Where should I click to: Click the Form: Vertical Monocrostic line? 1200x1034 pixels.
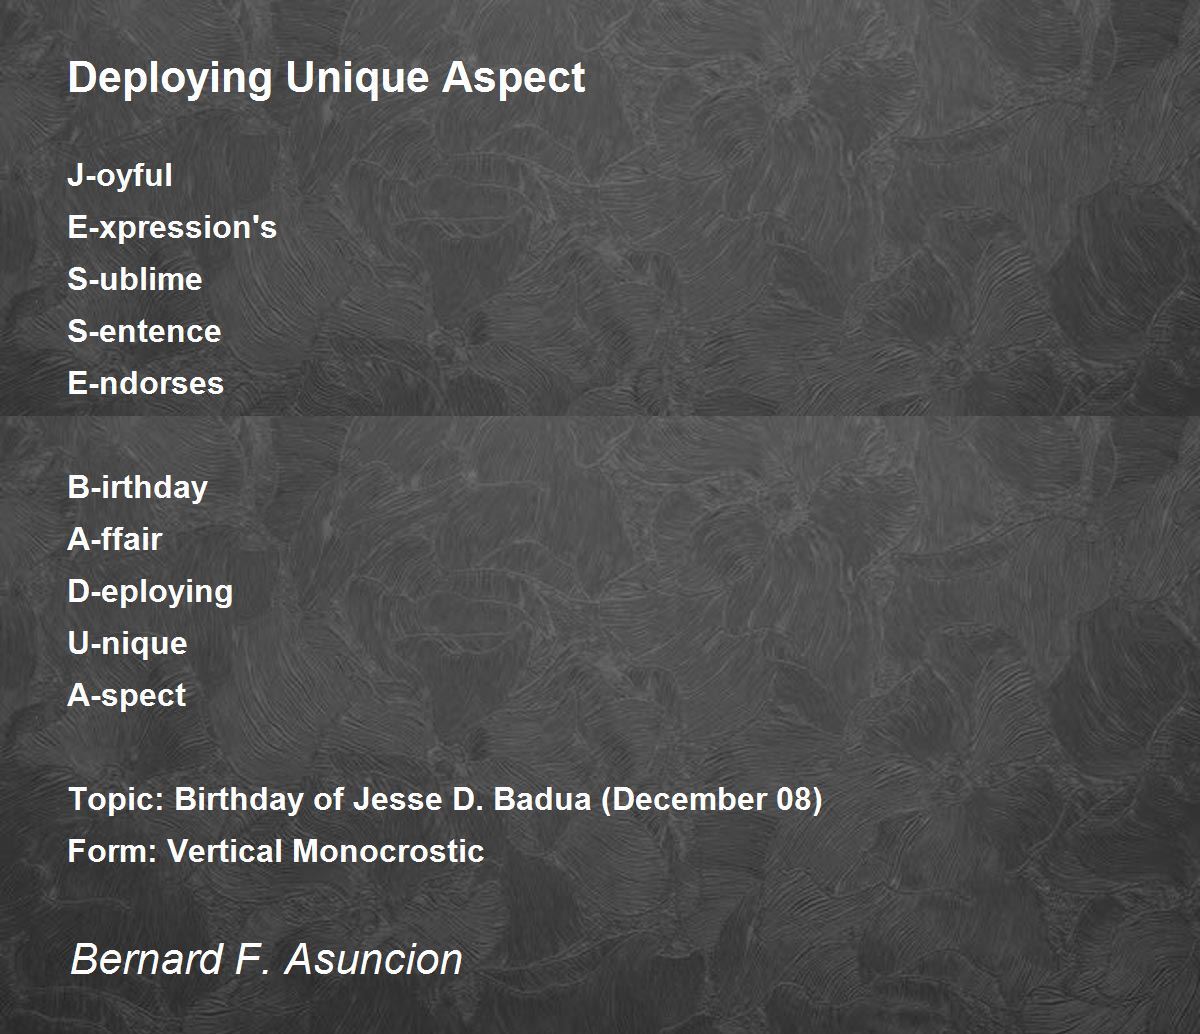pos(276,851)
